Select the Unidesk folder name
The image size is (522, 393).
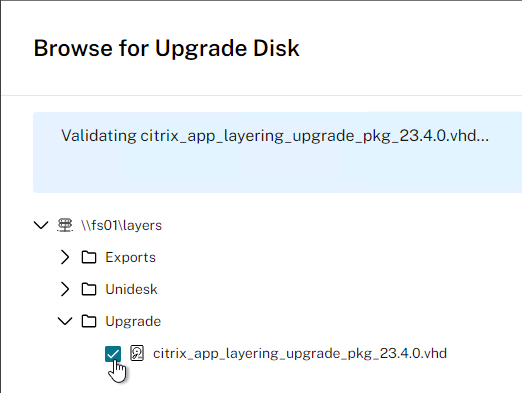coord(131,289)
